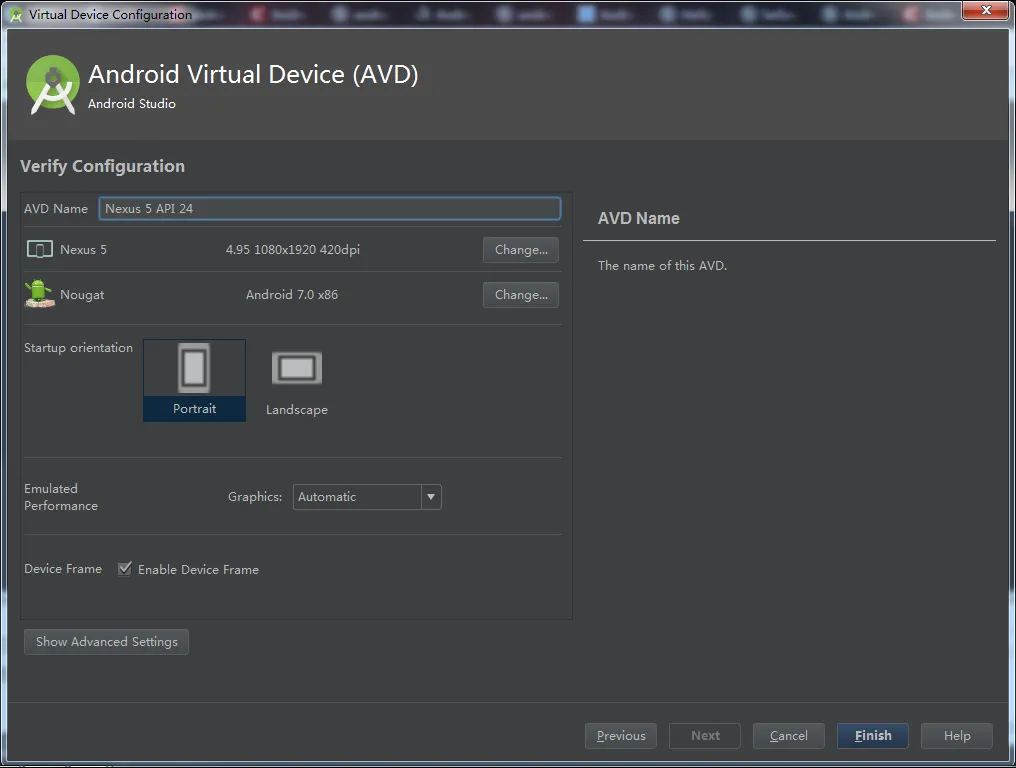Change the Nougat system image
The height and width of the screenshot is (768, 1016).
click(x=521, y=295)
